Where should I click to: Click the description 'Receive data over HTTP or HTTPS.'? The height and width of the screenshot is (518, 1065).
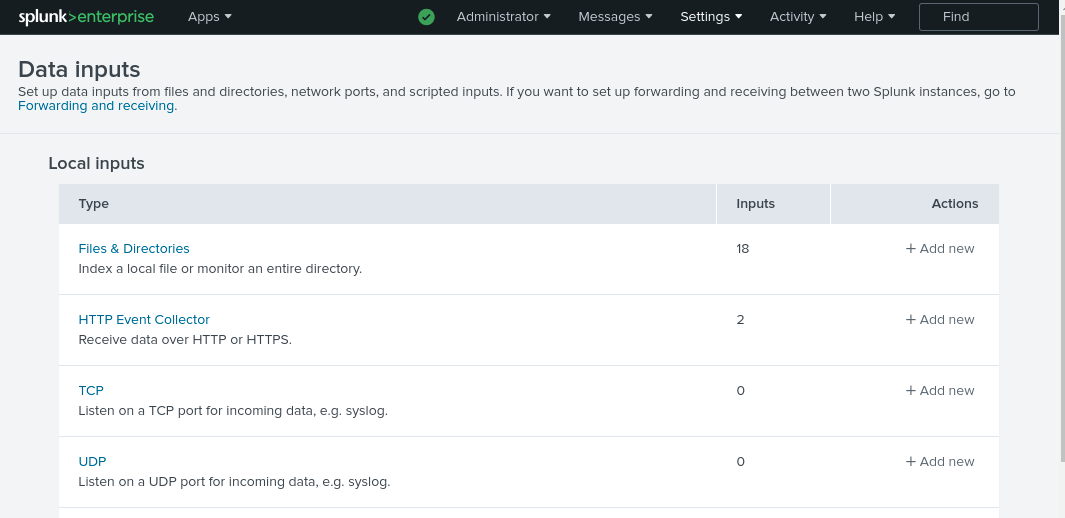pyautogui.click(x=185, y=339)
